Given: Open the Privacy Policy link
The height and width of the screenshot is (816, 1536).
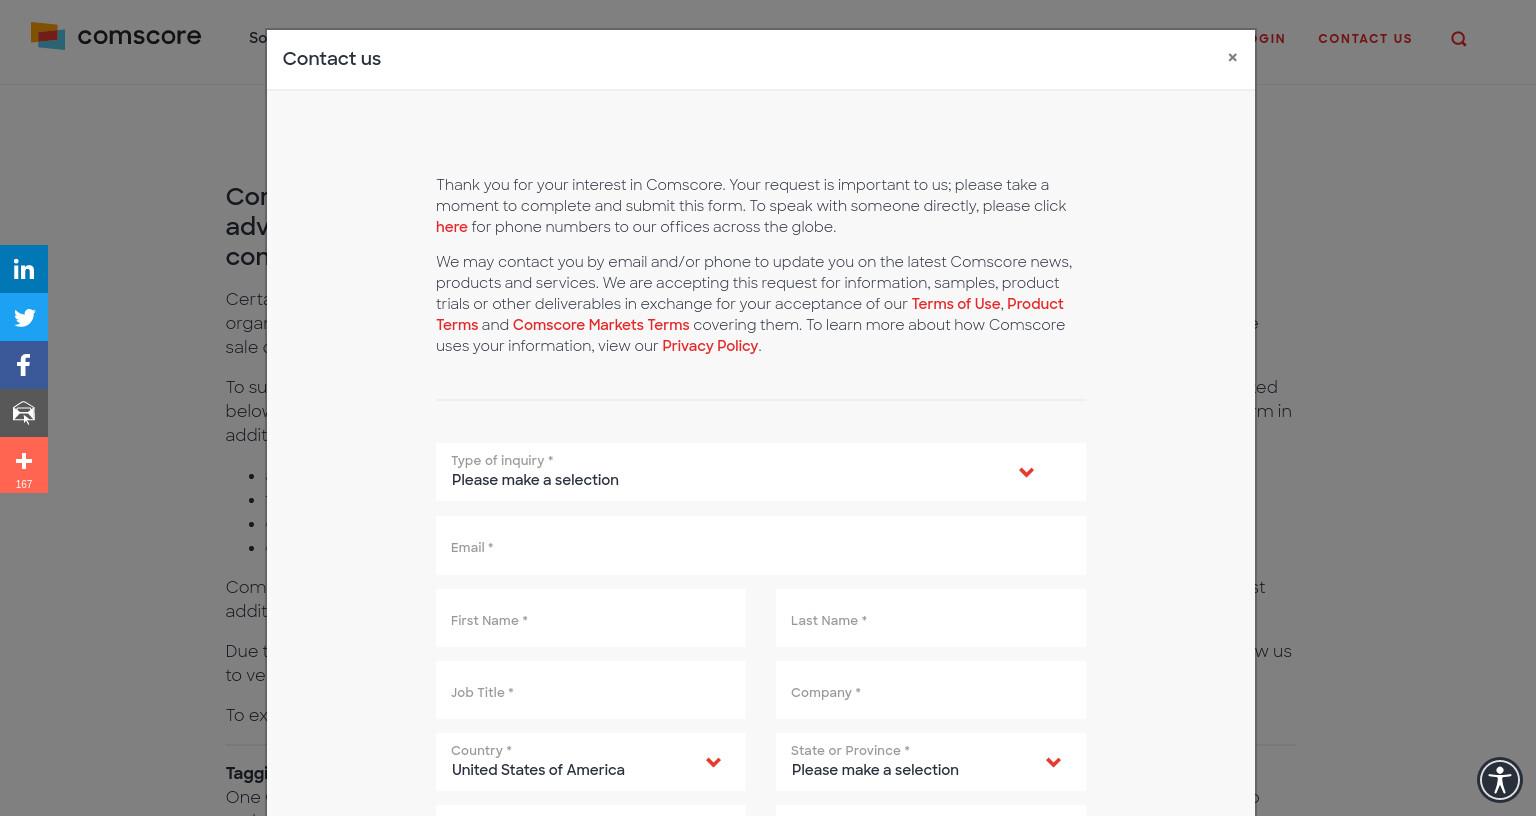Looking at the screenshot, I should point(710,346).
